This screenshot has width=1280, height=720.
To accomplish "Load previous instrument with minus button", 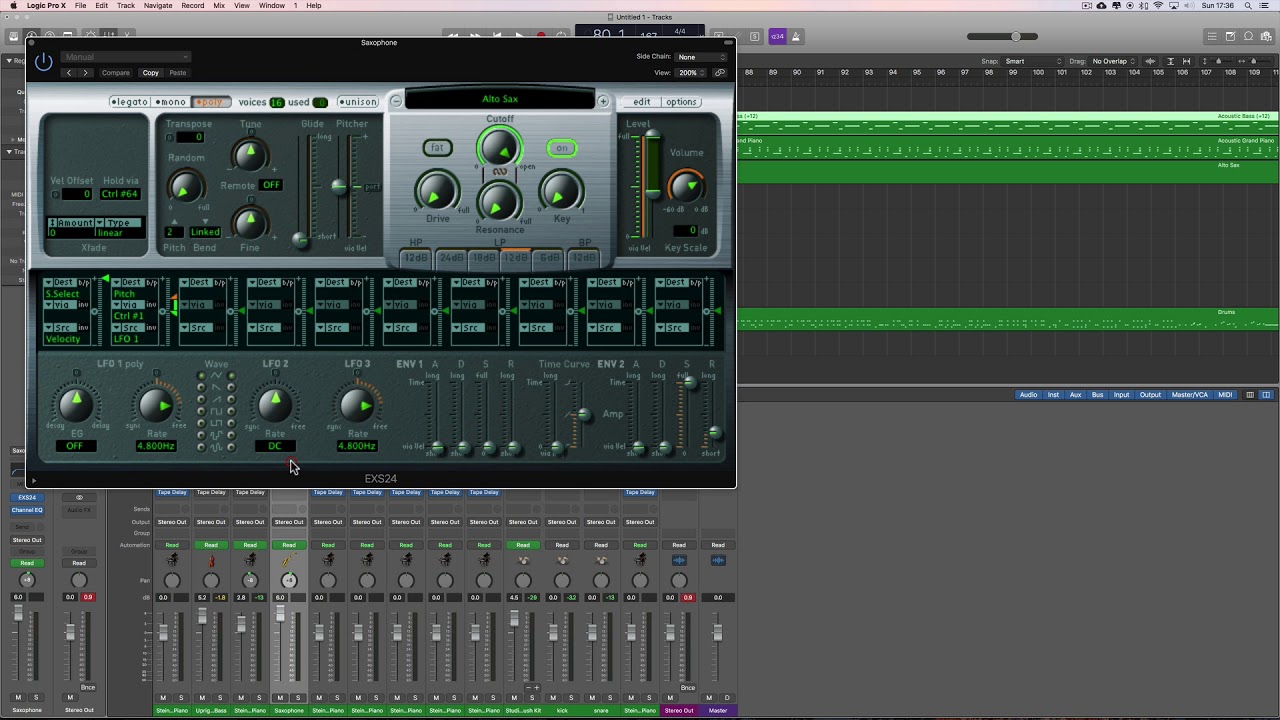I will point(396,101).
